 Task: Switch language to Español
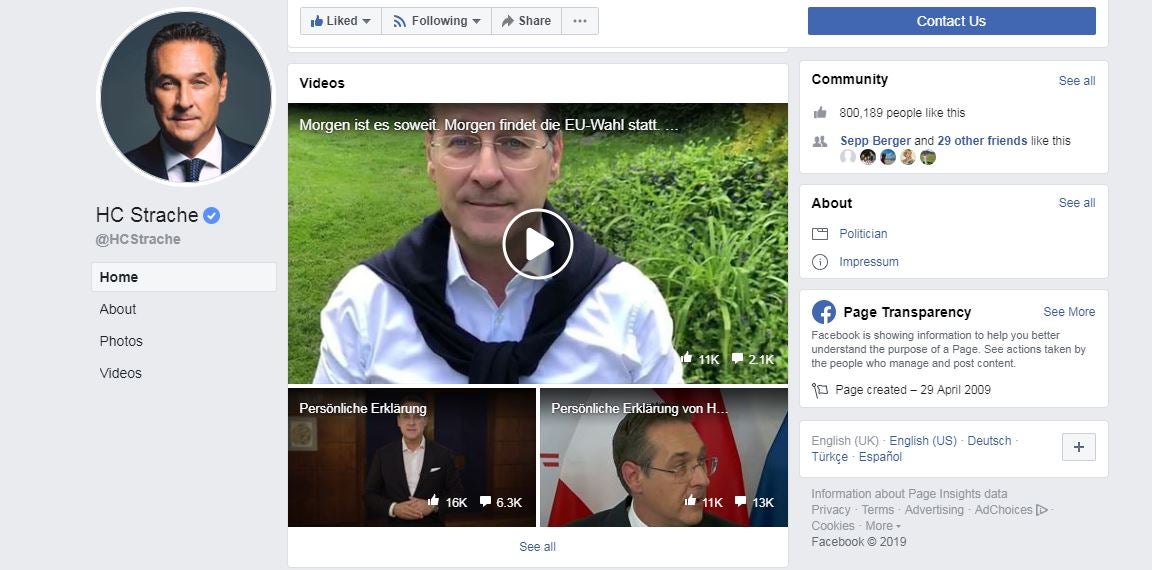pyautogui.click(x=880, y=457)
